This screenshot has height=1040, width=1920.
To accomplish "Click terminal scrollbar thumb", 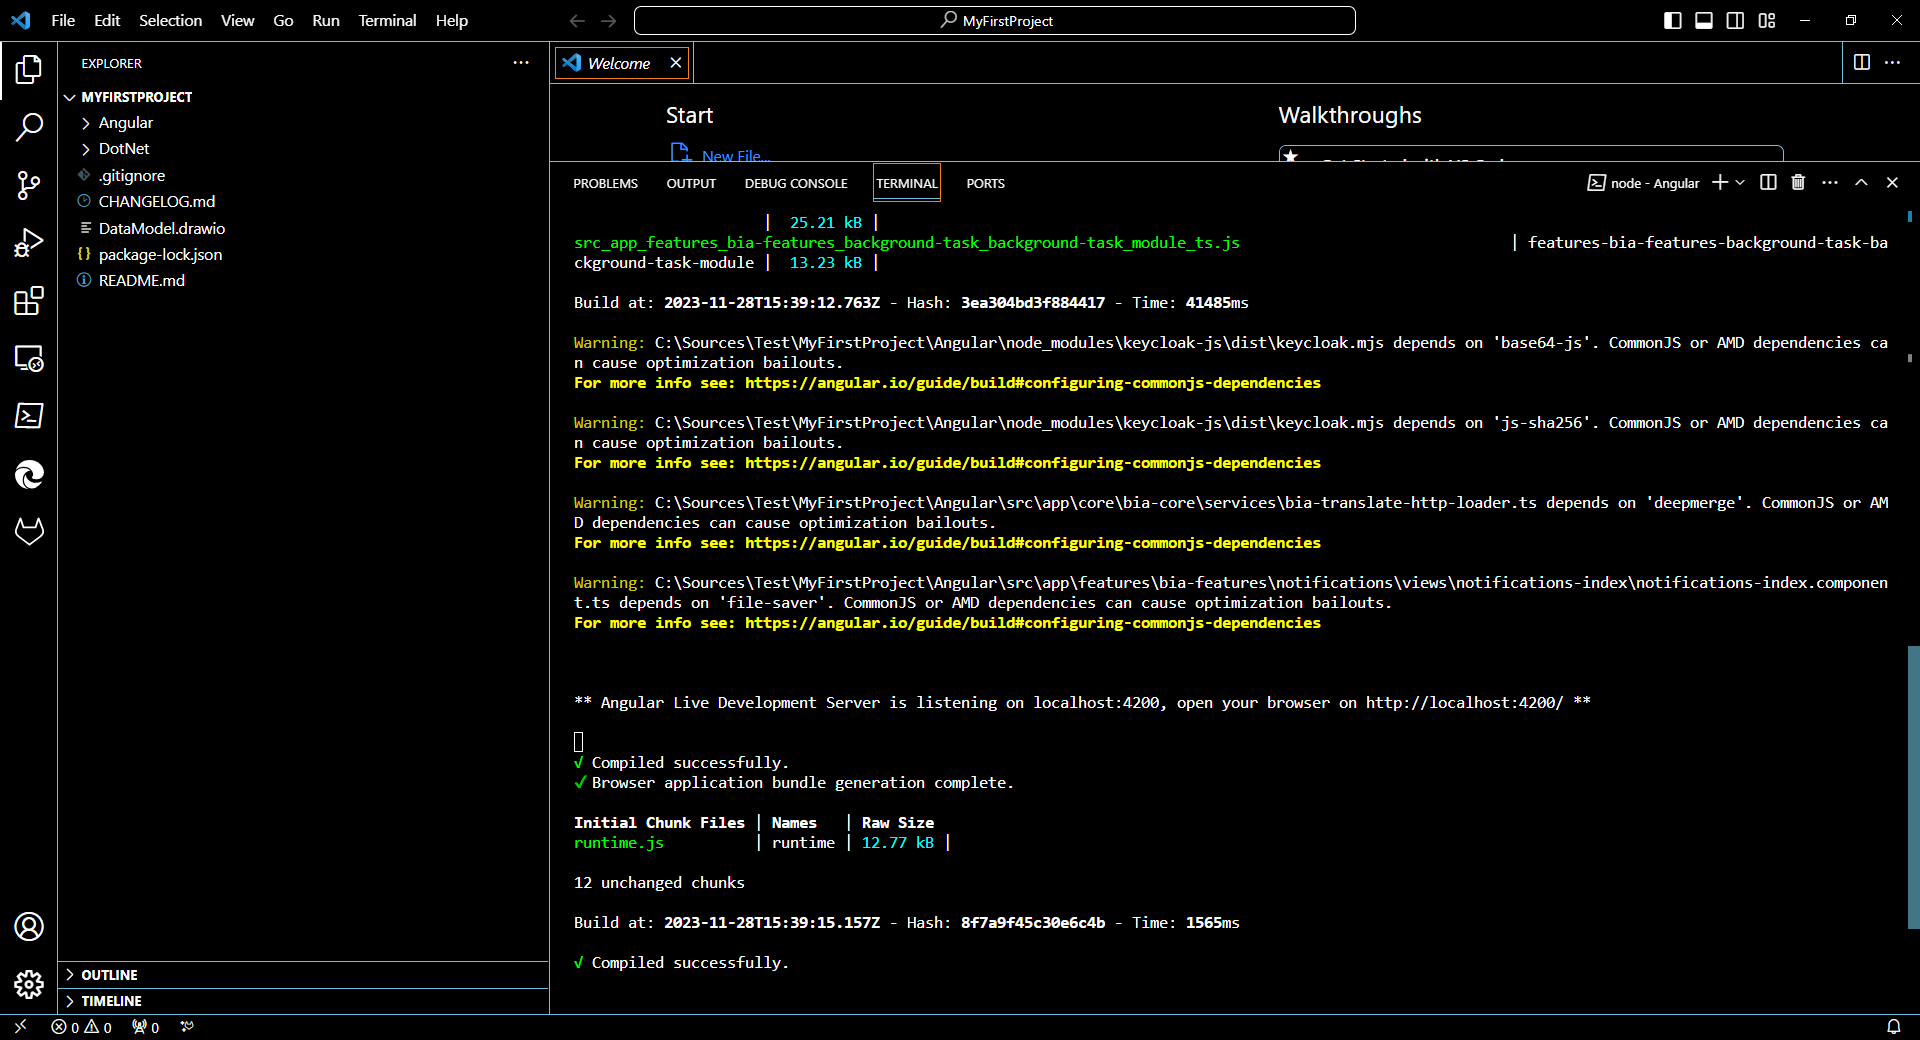I will [1913, 788].
